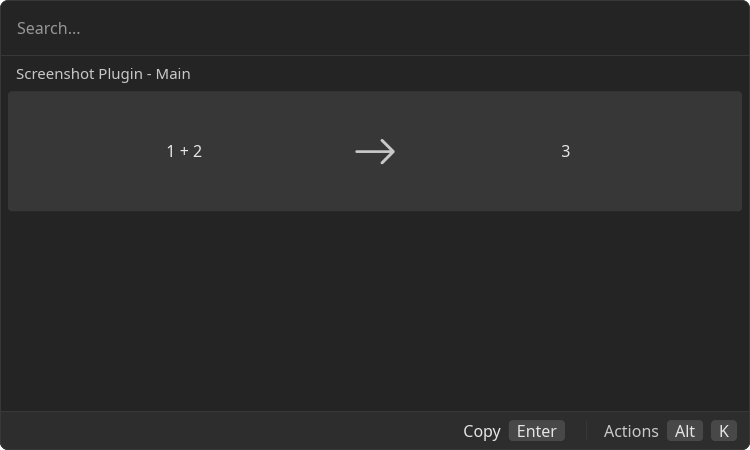The image size is (750, 450).
Task: Click the plus sign in the expression
Action: (184, 151)
